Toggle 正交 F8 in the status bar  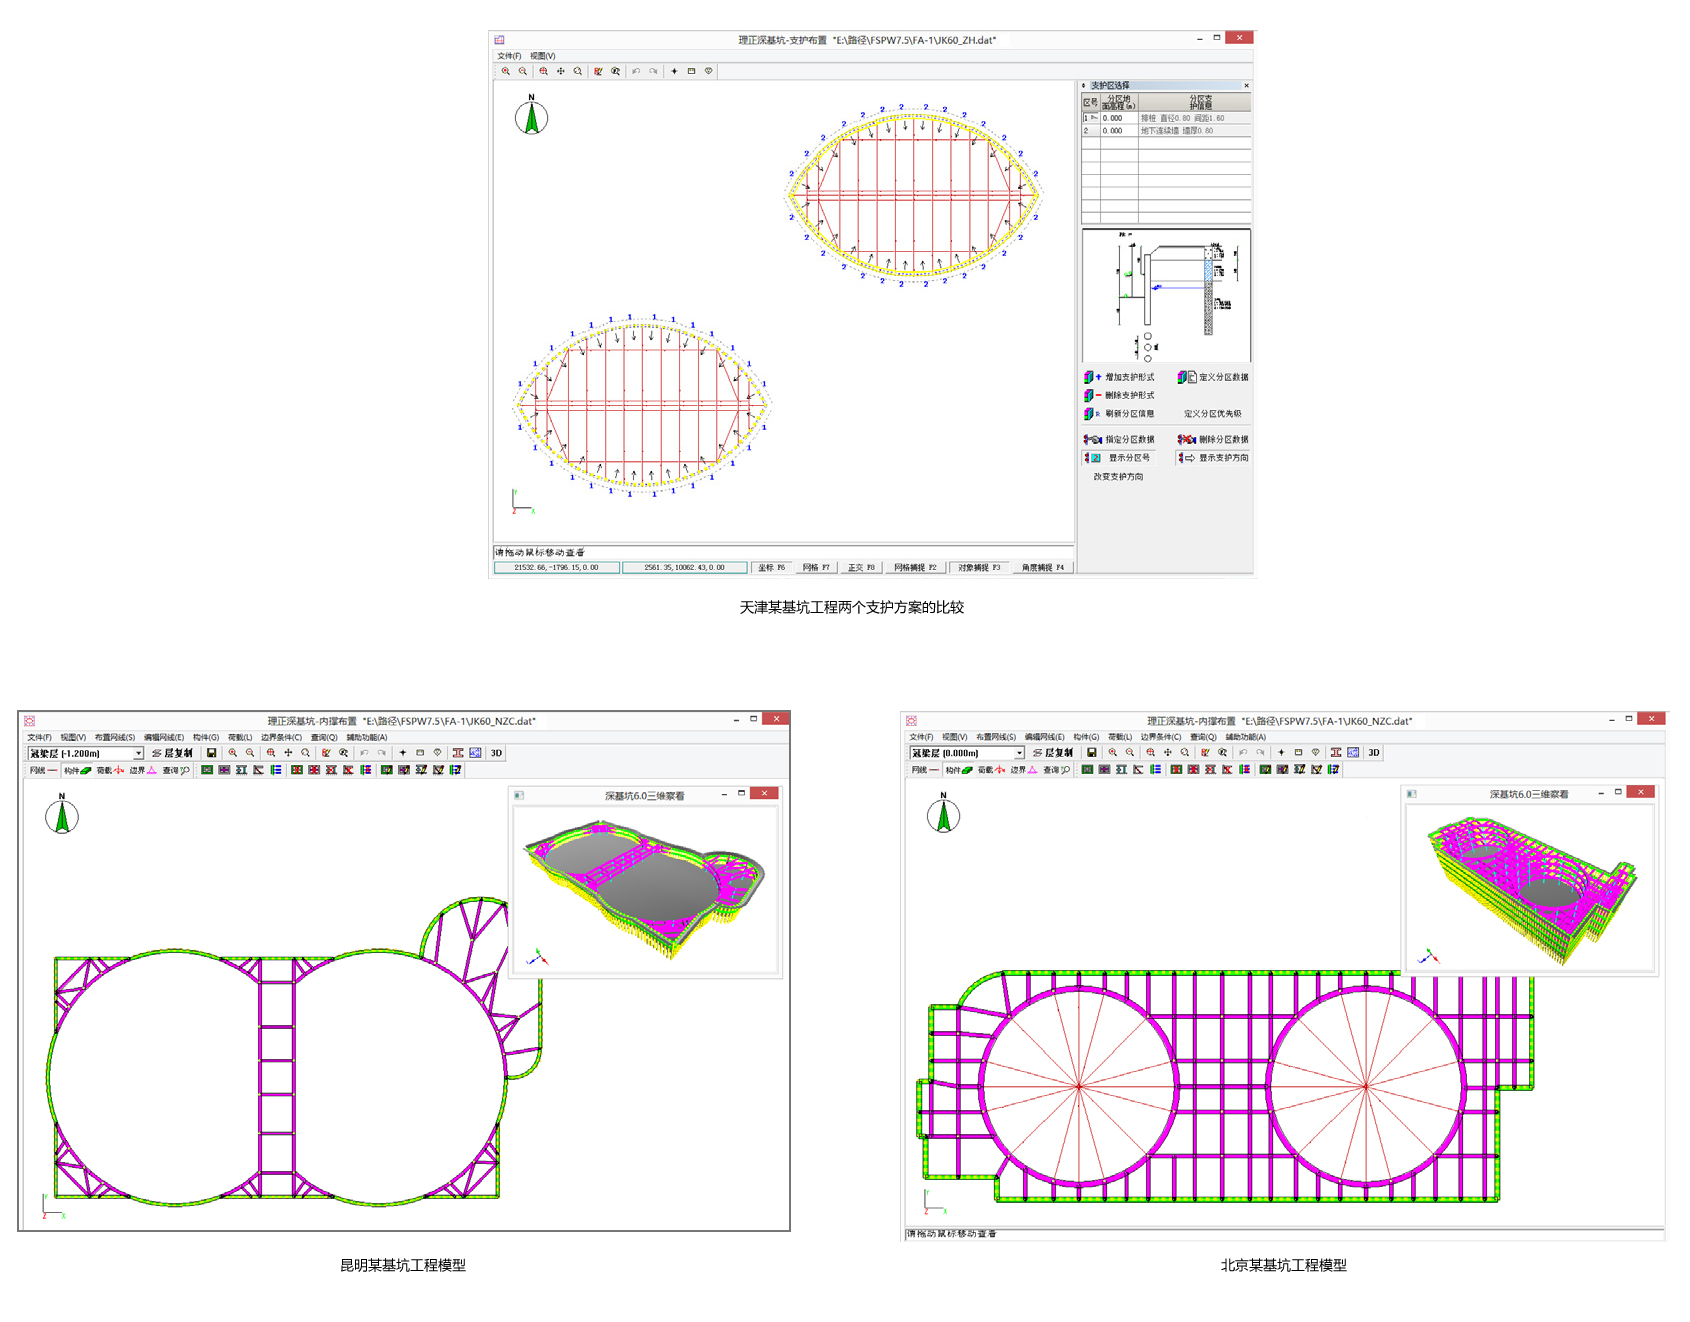coord(861,568)
